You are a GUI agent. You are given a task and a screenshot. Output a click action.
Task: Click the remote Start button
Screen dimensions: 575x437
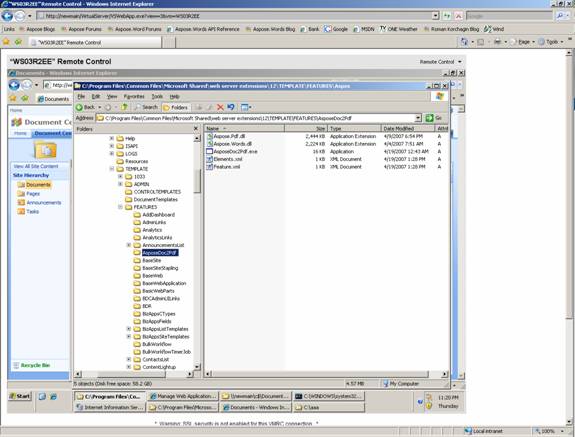20,396
